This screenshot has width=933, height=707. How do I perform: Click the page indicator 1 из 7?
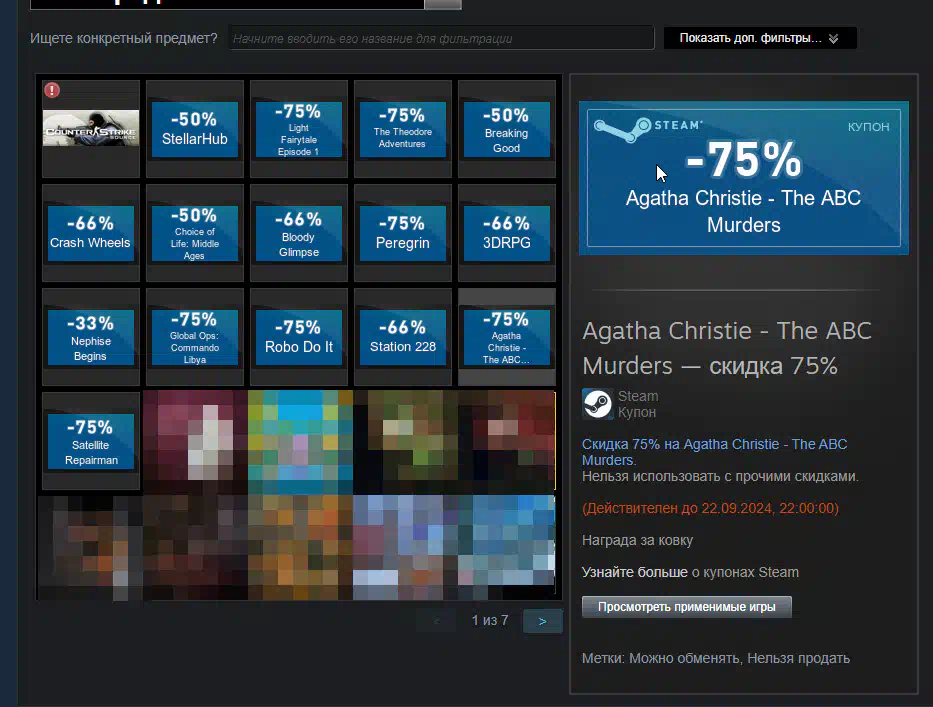click(490, 621)
